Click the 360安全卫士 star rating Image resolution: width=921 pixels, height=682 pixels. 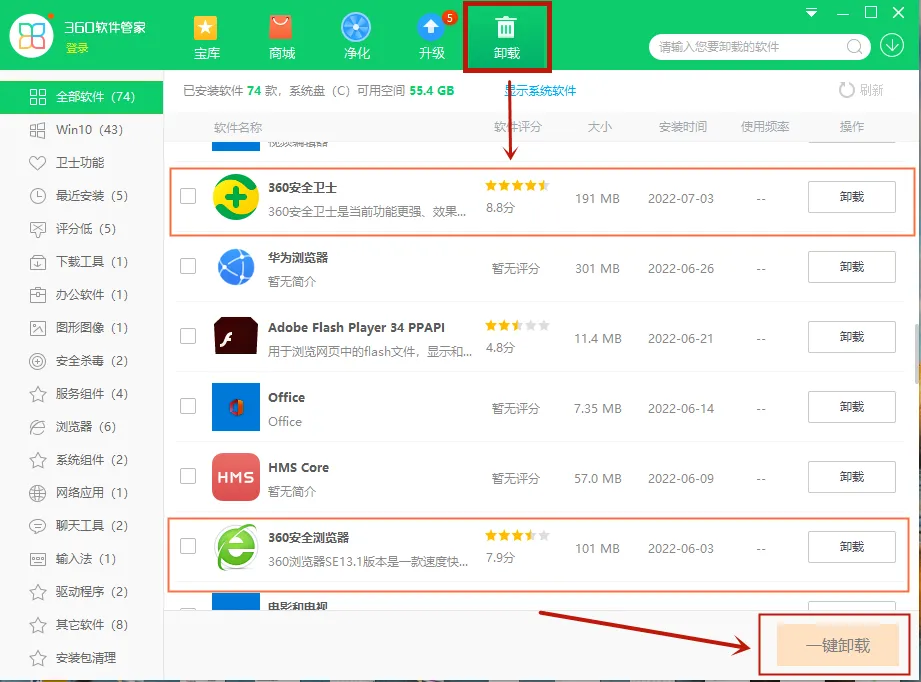517,186
